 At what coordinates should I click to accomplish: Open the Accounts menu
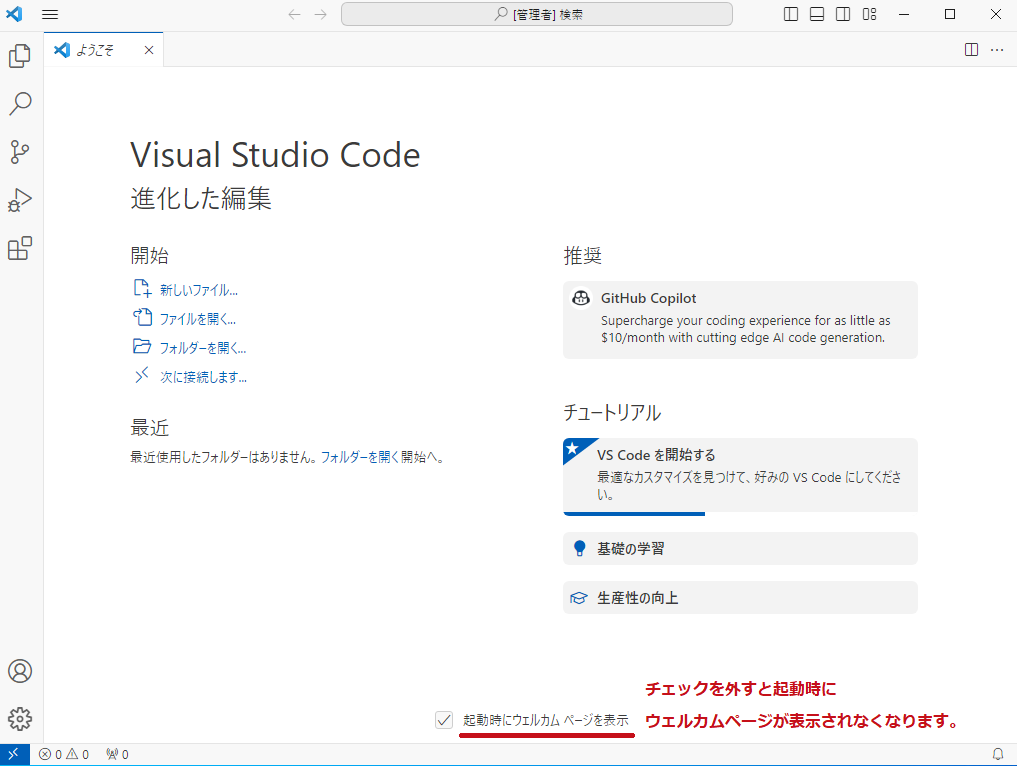tap(20, 671)
